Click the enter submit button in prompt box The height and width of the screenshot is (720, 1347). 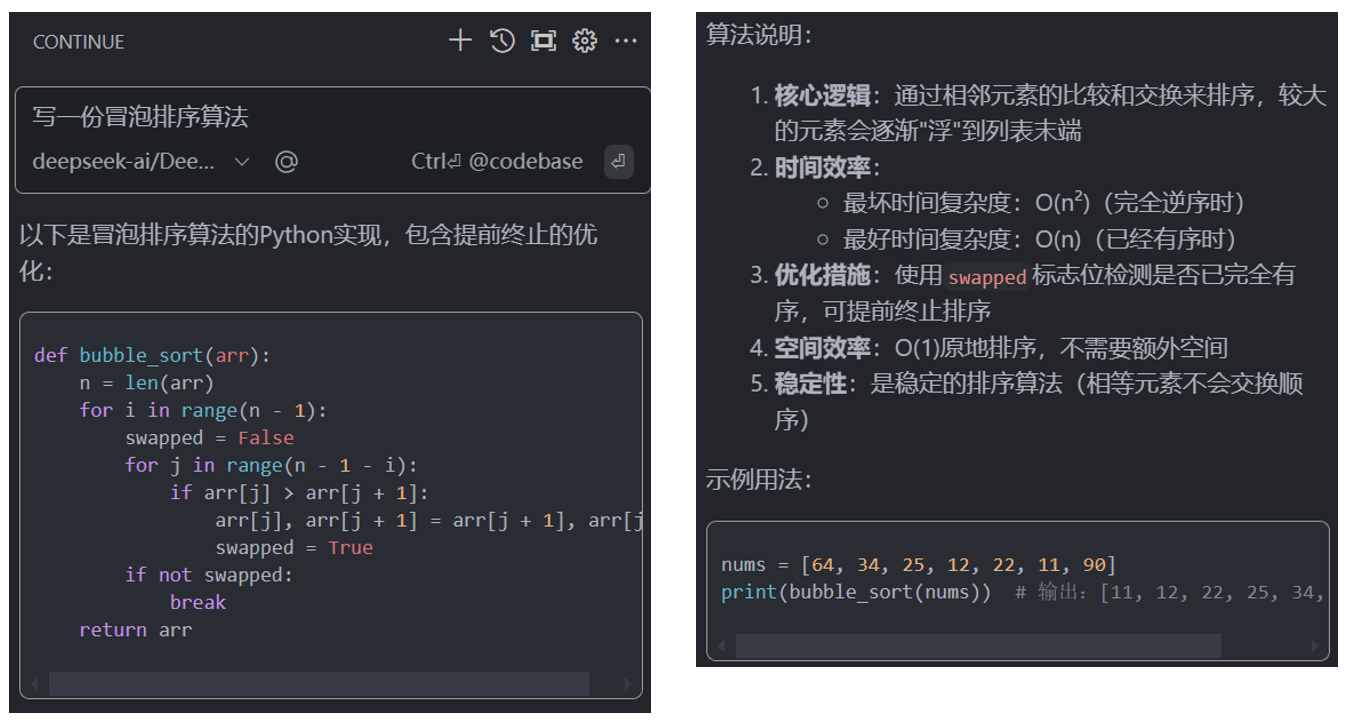tap(618, 161)
